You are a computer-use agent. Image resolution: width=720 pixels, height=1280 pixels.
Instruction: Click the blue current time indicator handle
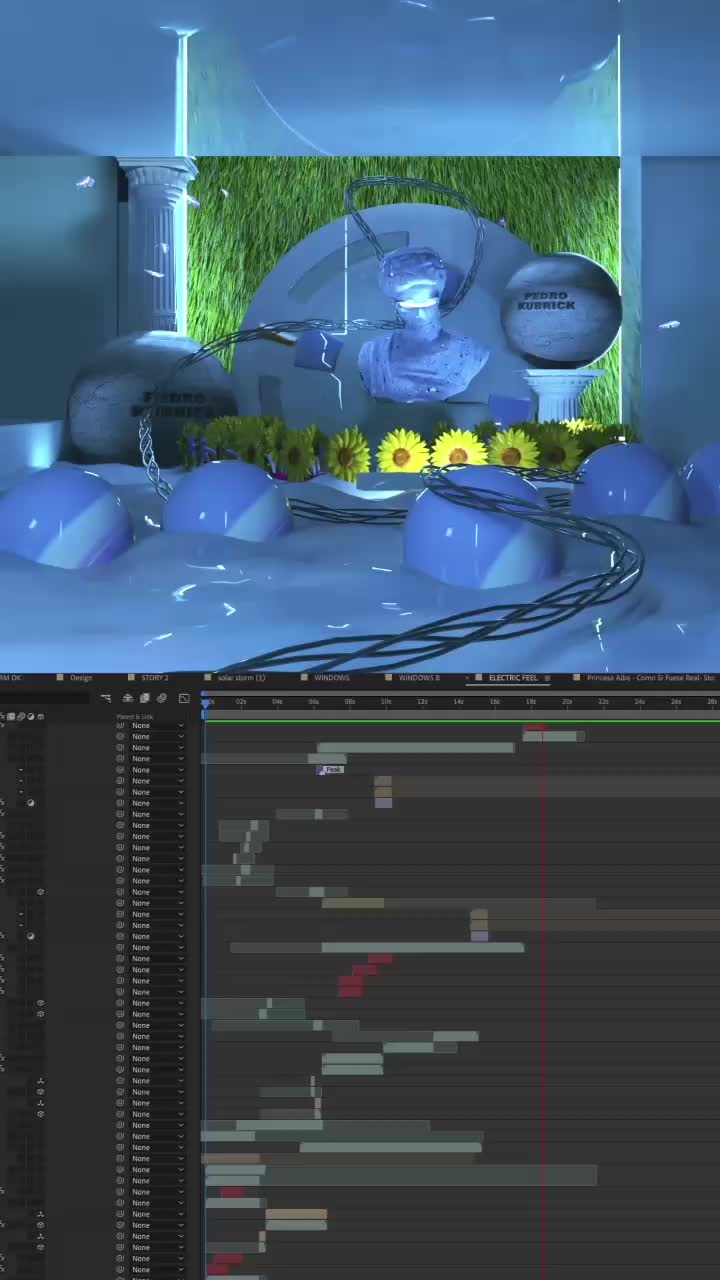(205, 703)
